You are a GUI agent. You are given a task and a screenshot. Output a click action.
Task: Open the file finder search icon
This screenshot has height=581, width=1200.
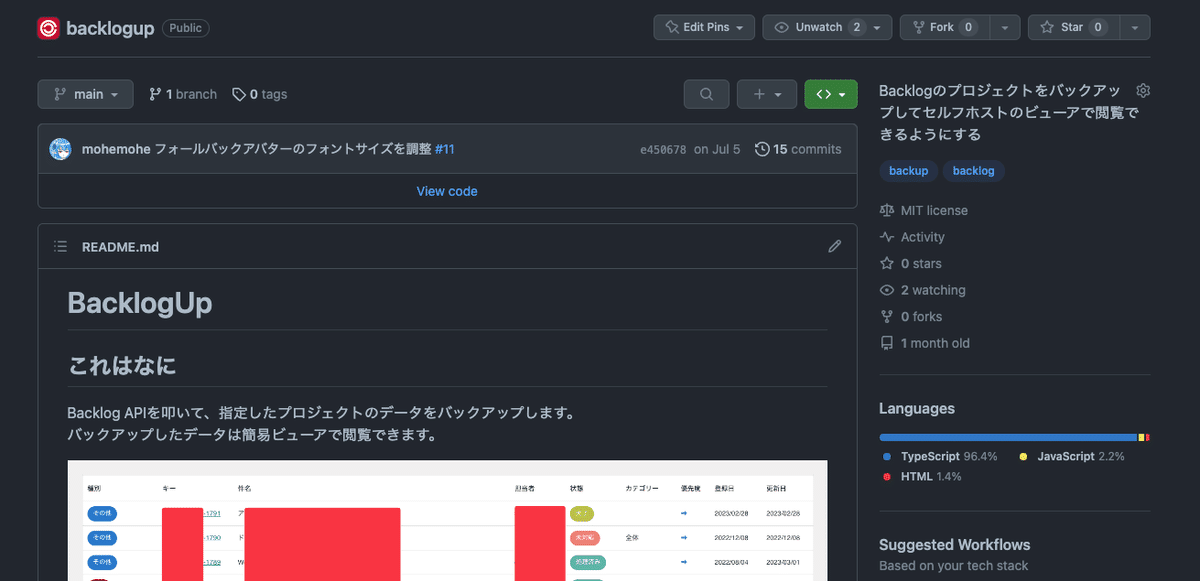pyautogui.click(x=706, y=93)
